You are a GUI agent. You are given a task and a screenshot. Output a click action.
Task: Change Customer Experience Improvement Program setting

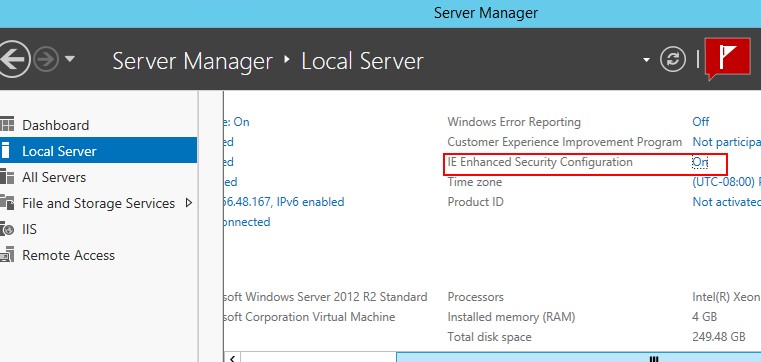(727, 142)
